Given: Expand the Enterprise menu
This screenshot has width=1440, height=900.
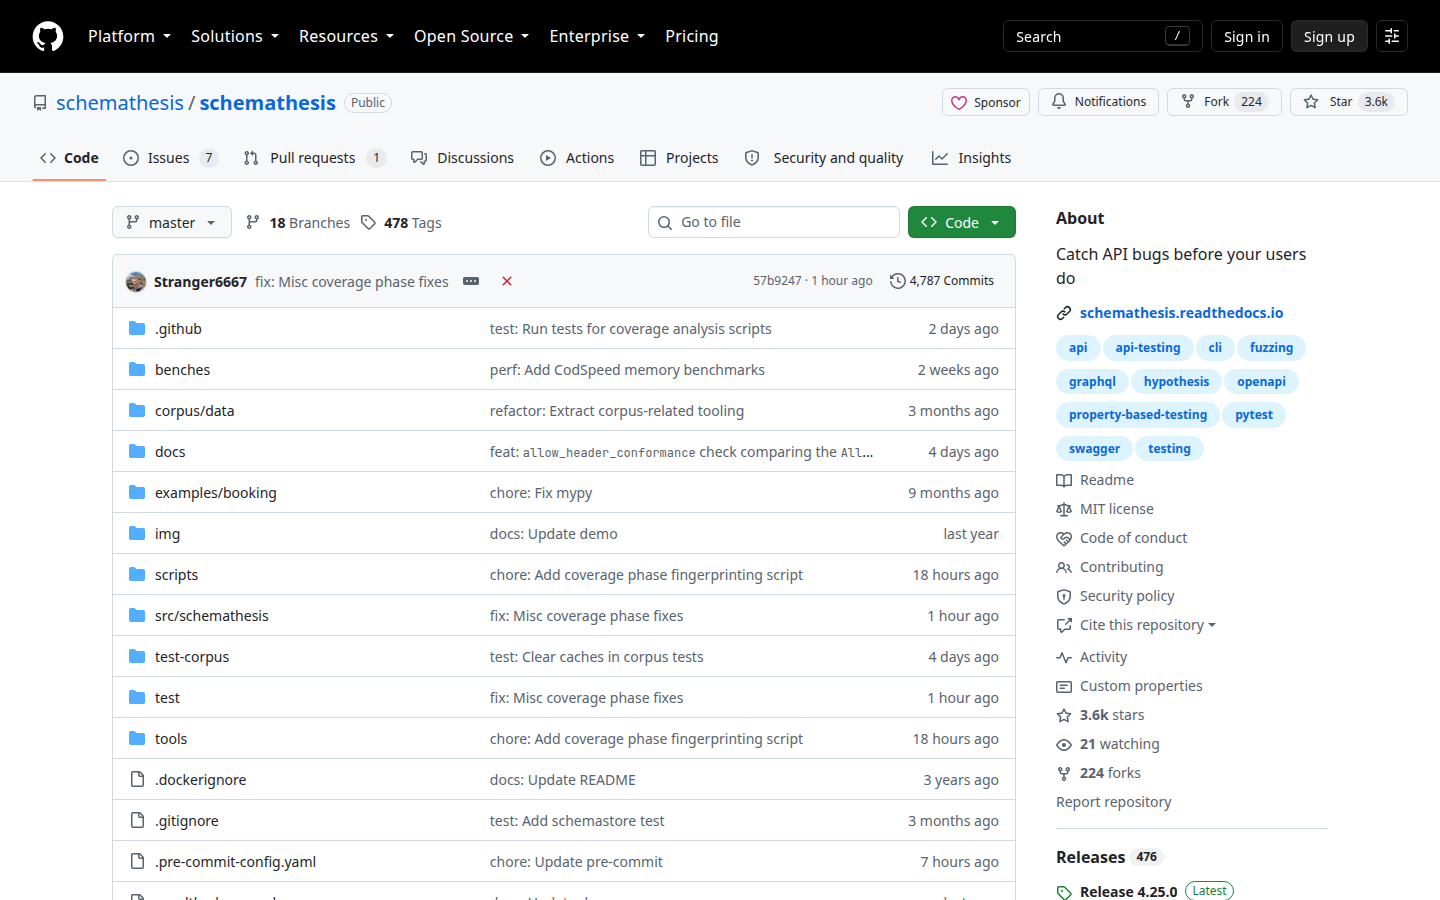Looking at the screenshot, I should point(597,36).
